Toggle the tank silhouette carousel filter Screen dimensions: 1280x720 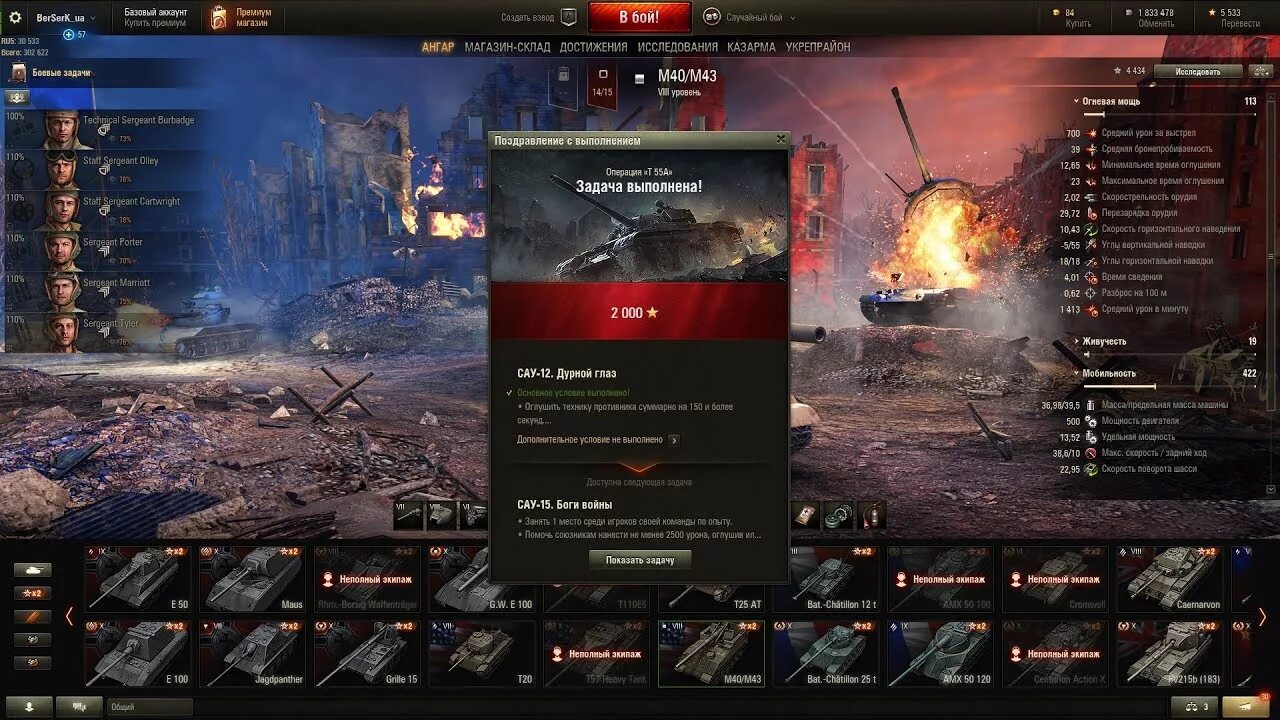point(32,569)
